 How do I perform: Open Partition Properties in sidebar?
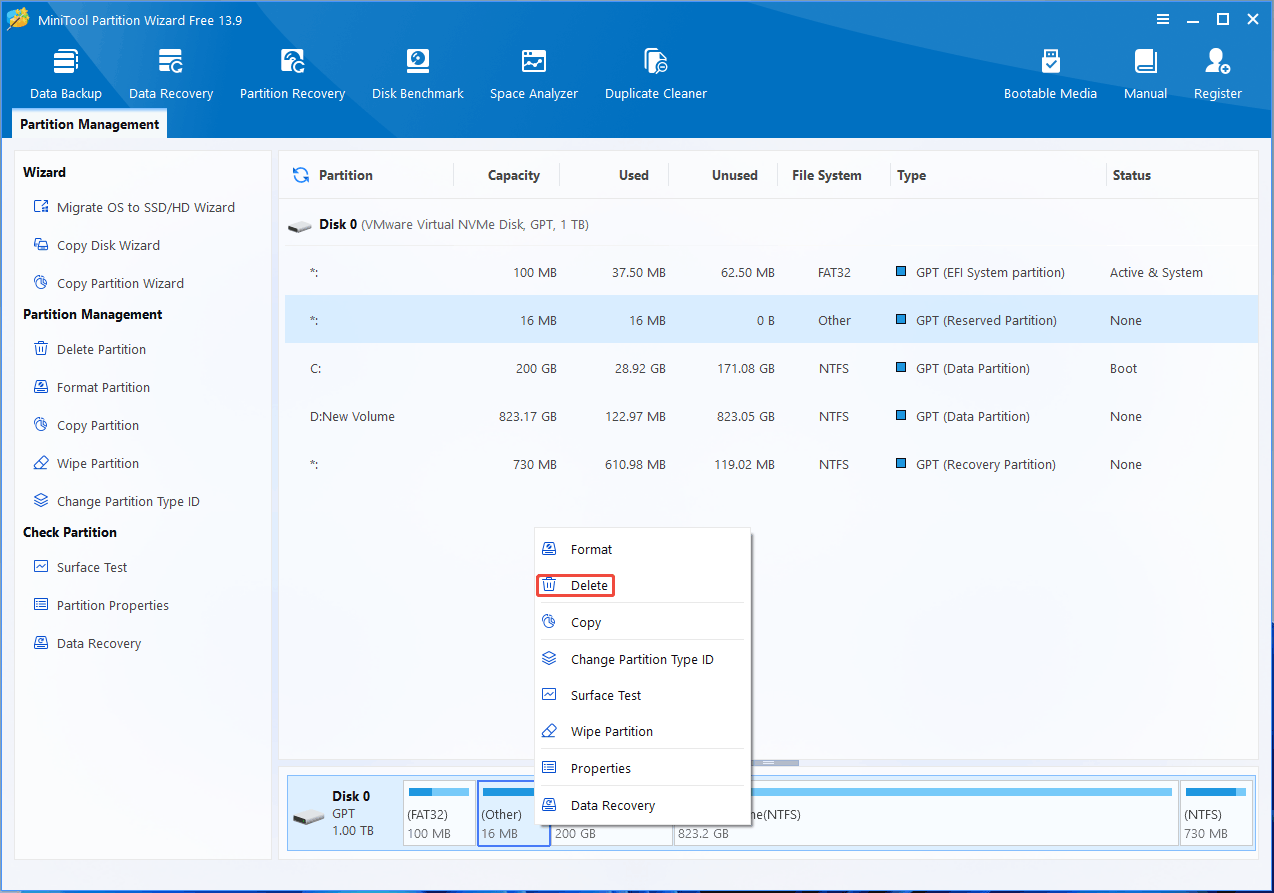tap(100, 605)
